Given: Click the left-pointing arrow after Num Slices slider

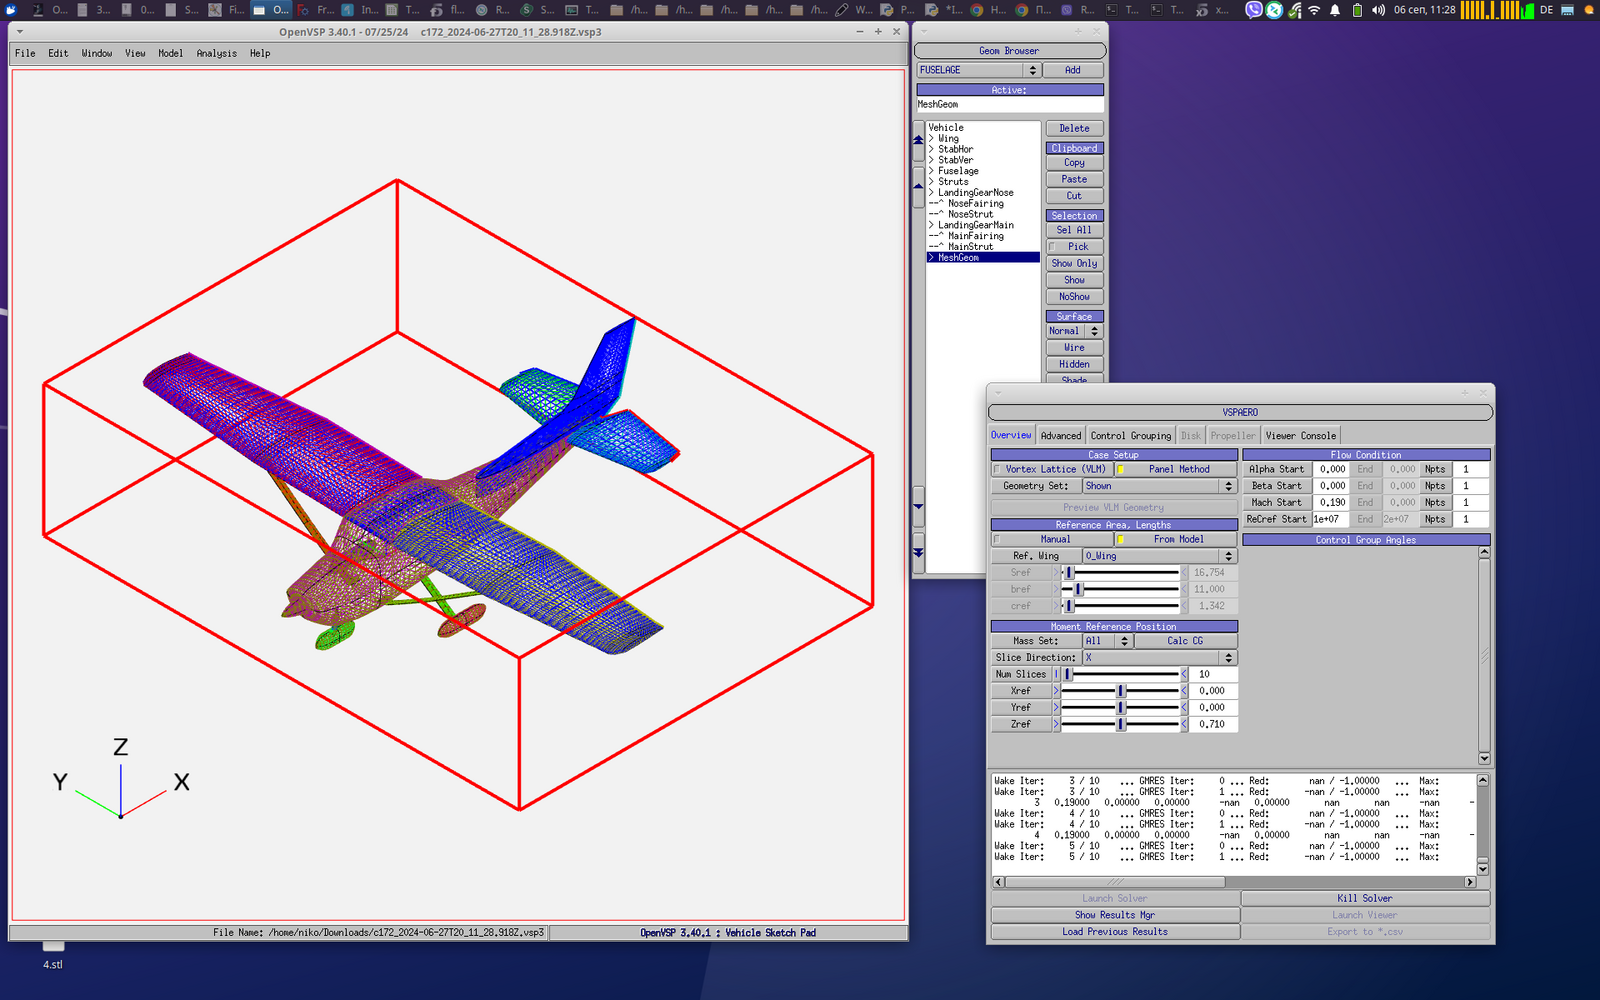Looking at the screenshot, I should 1184,674.
